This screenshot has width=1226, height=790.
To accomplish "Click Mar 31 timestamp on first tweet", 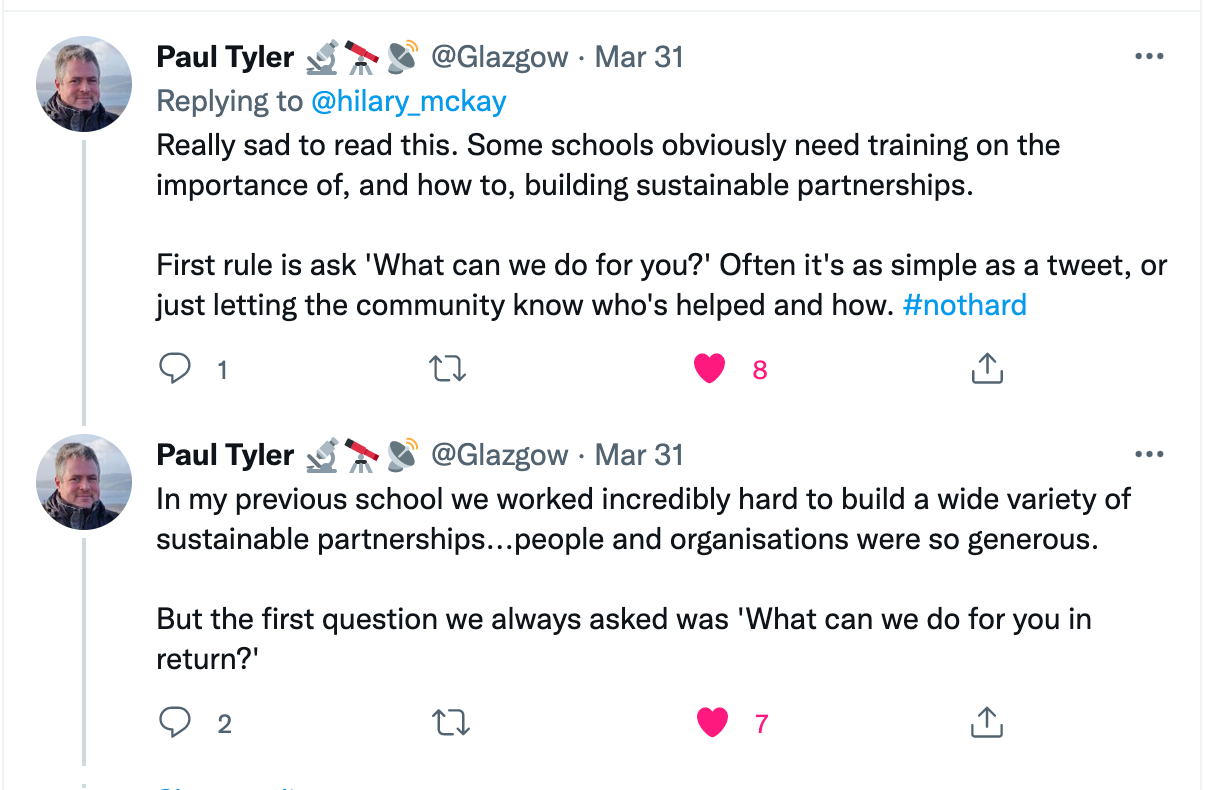I will pos(639,58).
